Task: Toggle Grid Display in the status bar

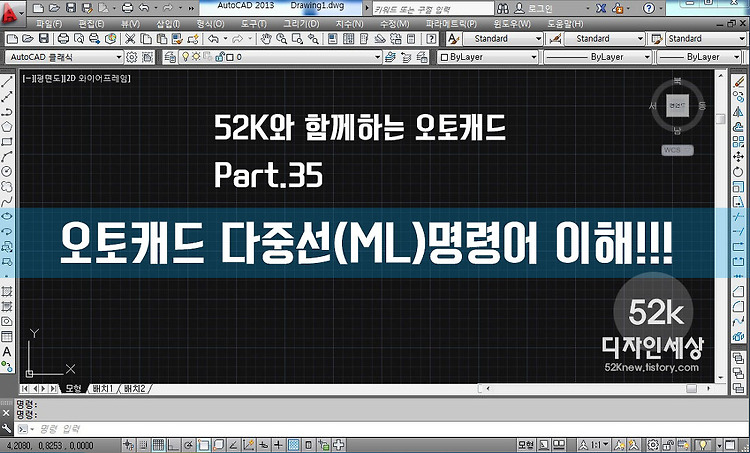Action: pyautogui.click(x=158, y=445)
